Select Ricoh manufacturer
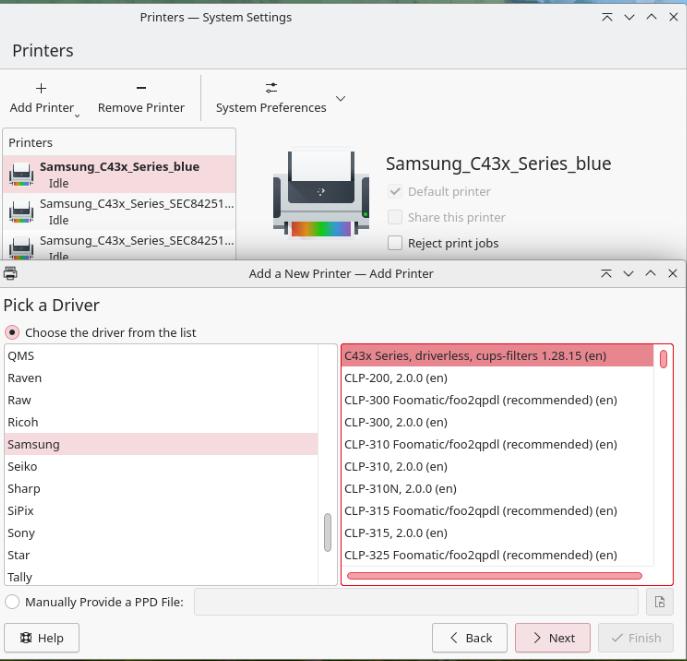This screenshot has height=661, width=687. pyautogui.click(x=161, y=422)
